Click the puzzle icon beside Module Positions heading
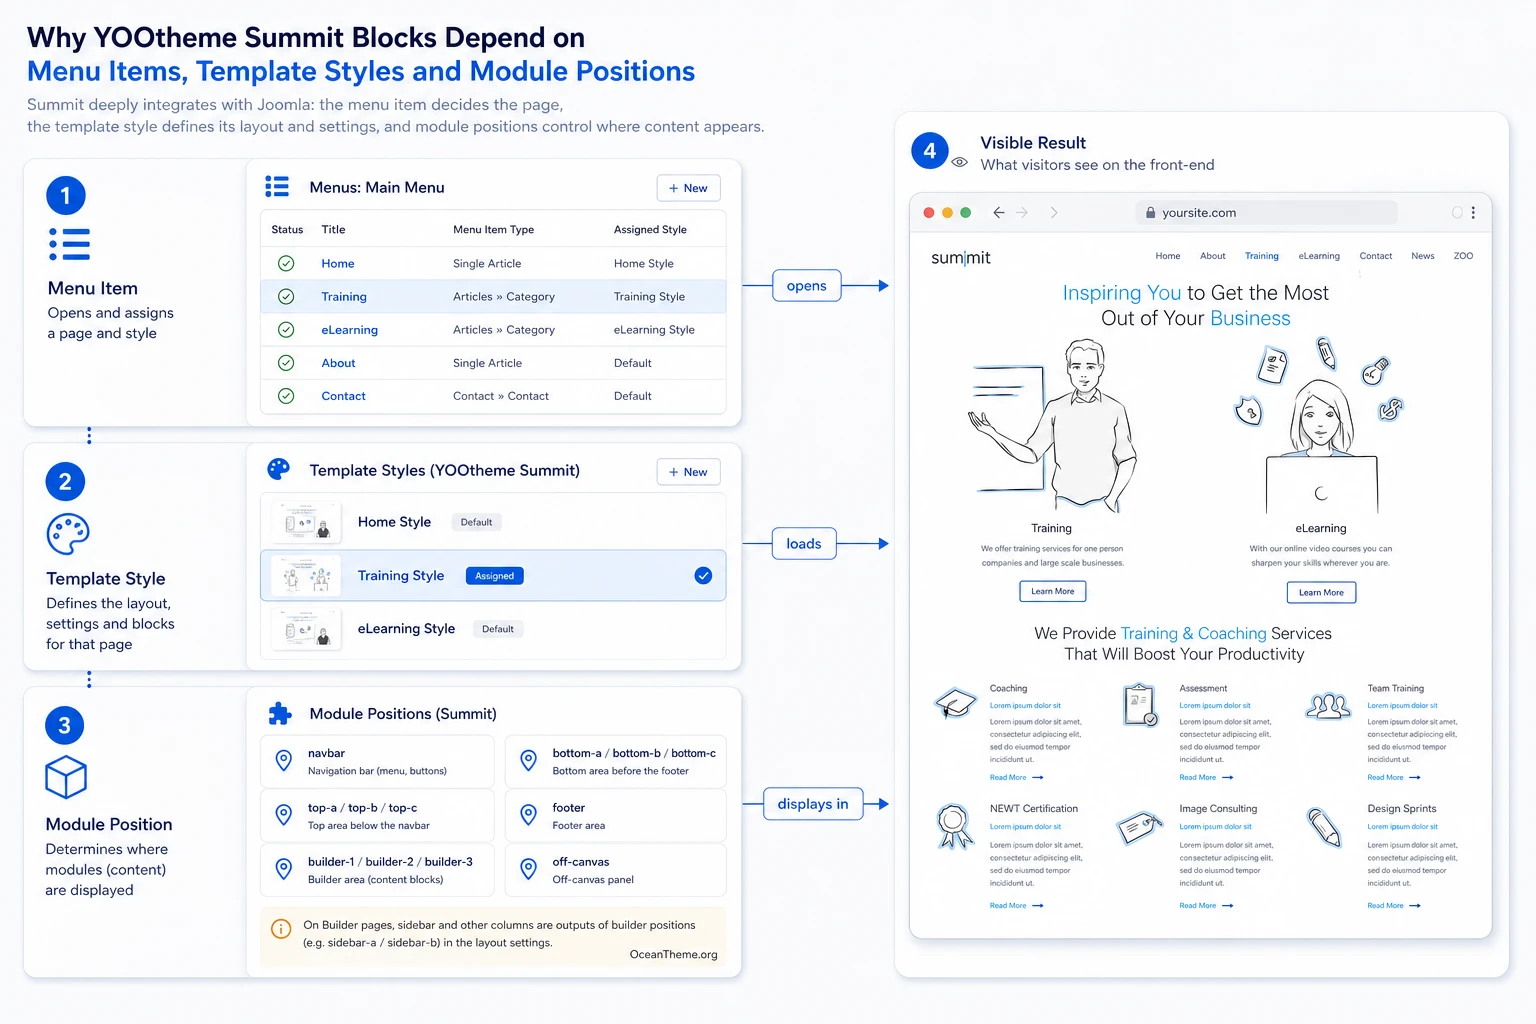This screenshot has width=1536, height=1024. (280, 714)
